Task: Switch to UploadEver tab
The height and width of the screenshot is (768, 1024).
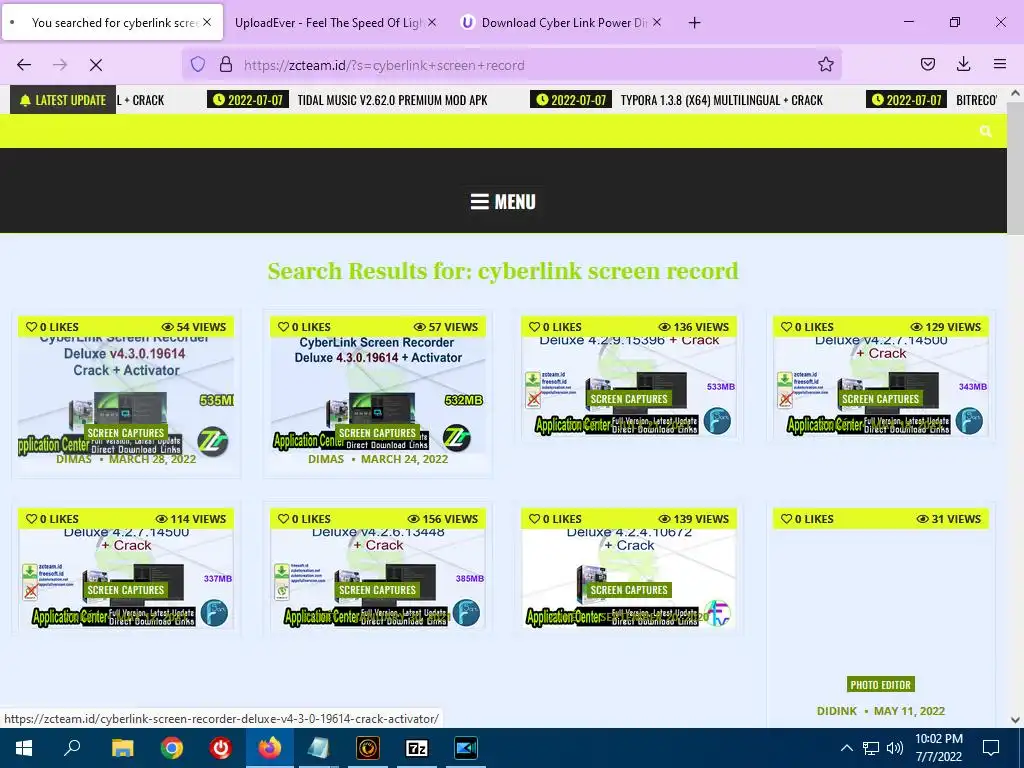Action: pyautogui.click(x=328, y=23)
